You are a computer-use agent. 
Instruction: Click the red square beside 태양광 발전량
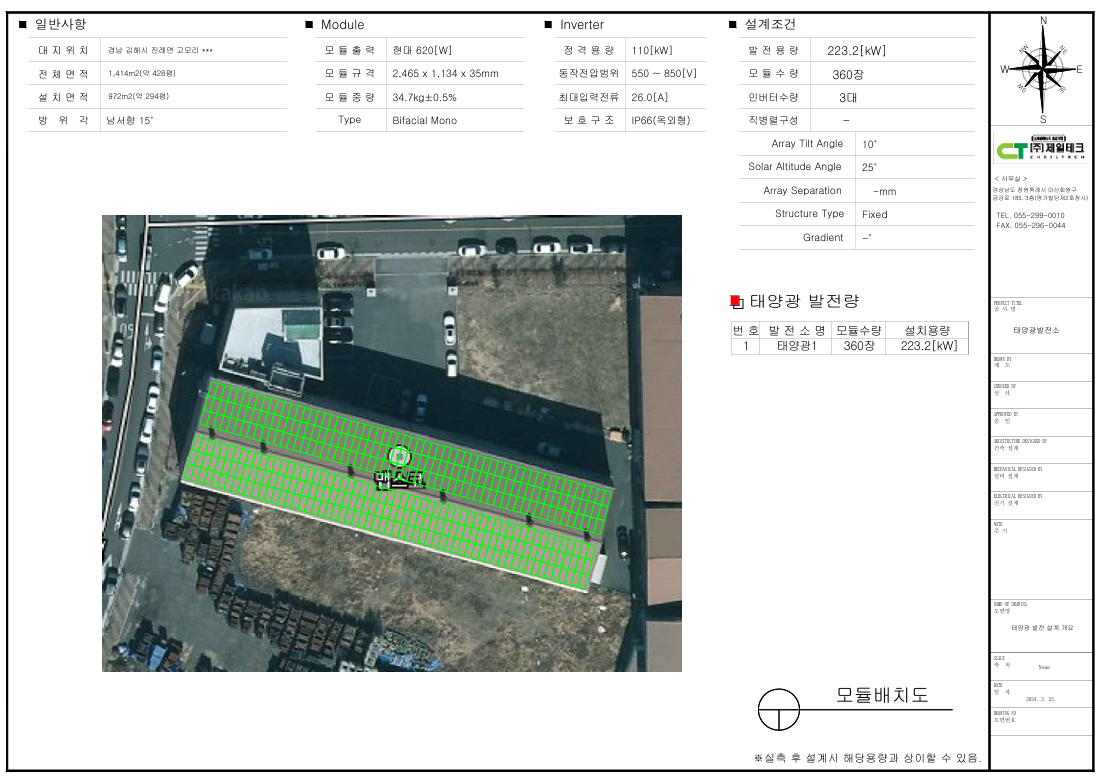tap(736, 301)
